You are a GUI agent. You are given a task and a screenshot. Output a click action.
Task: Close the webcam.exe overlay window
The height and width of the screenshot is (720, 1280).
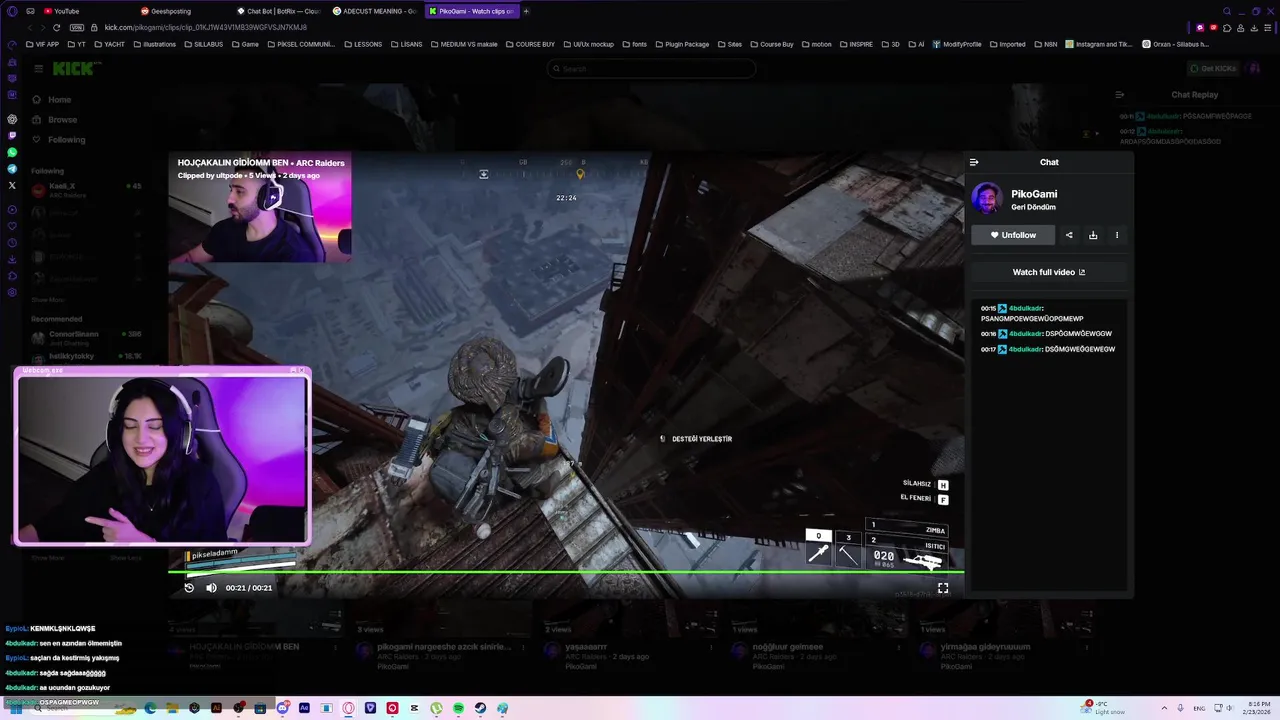click(302, 370)
